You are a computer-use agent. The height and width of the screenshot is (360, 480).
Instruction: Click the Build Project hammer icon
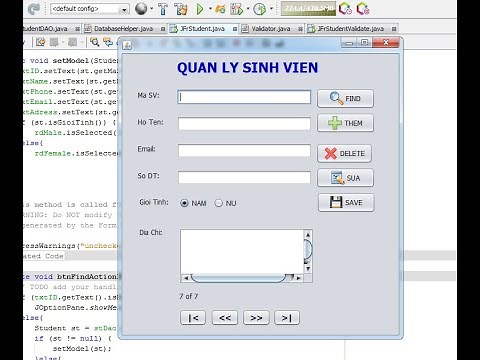[163, 9]
